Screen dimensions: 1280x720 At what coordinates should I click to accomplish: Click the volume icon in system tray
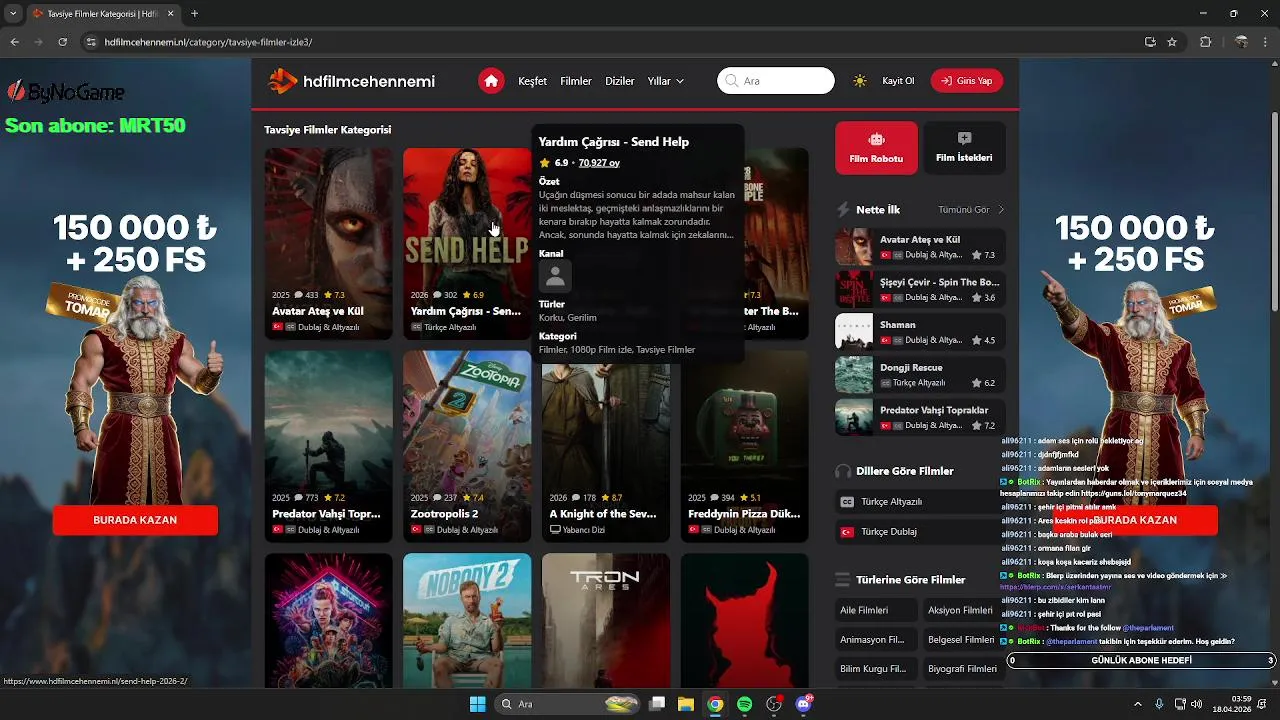(1197, 704)
